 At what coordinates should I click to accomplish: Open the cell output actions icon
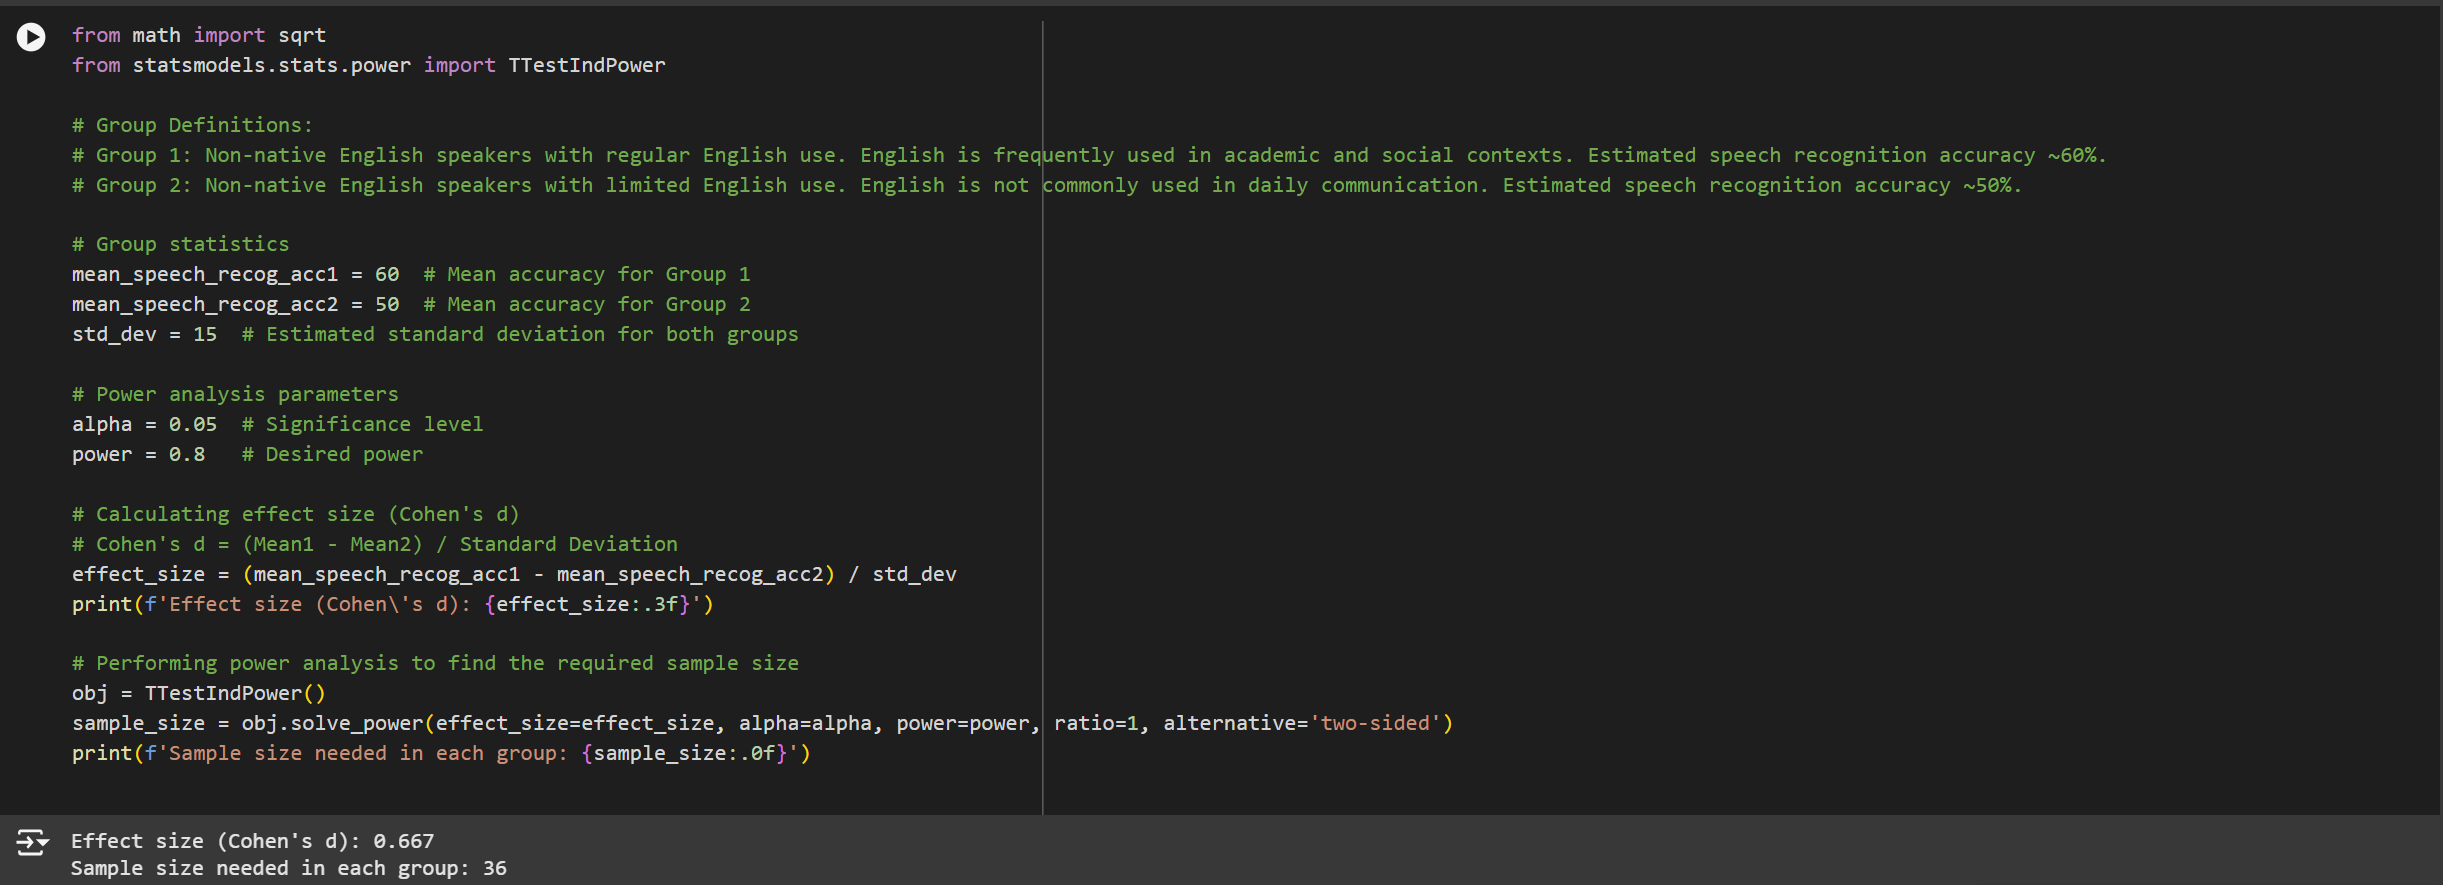pyautogui.click(x=31, y=842)
